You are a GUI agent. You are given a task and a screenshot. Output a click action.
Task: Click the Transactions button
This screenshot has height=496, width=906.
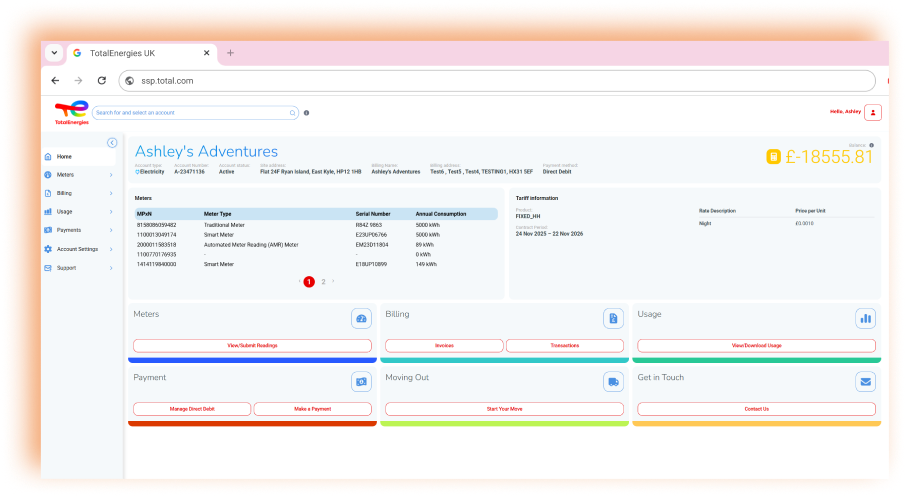565,346
